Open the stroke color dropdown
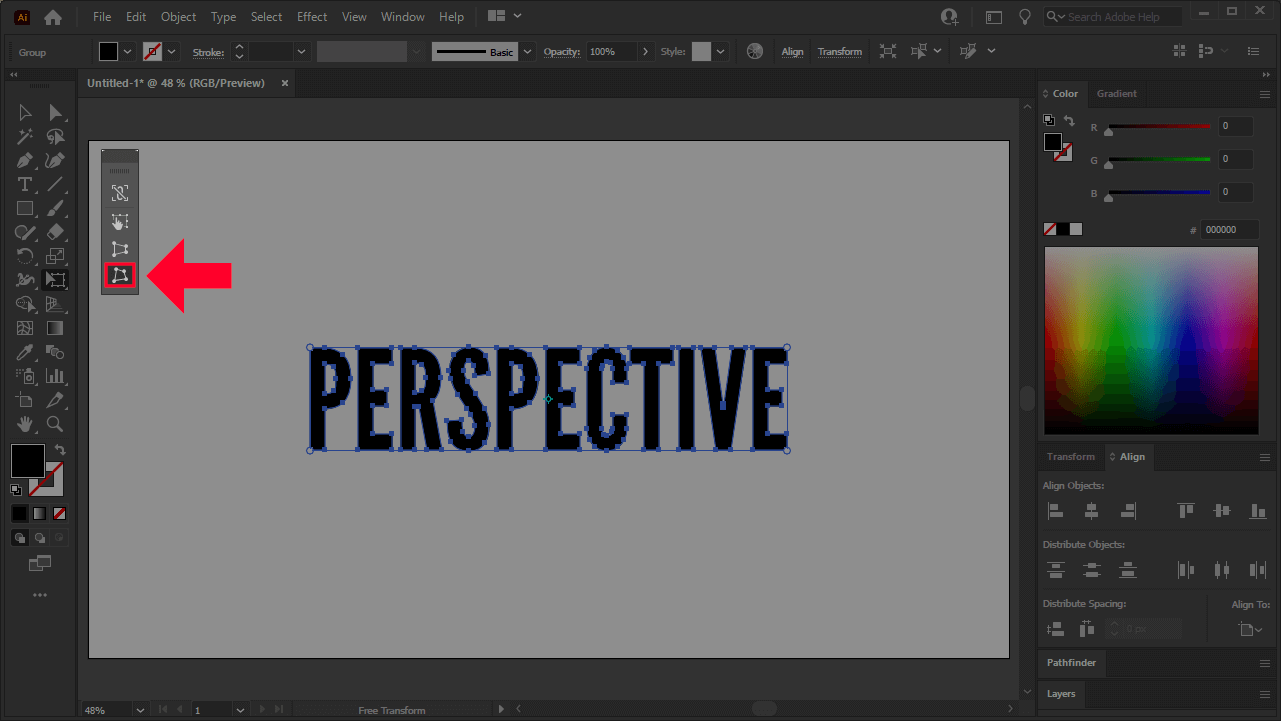The width and height of the screenshot is (1281, 721). point(172,52)
